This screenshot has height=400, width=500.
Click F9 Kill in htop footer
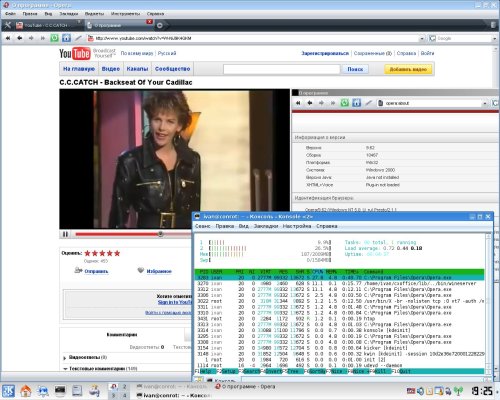382,371
